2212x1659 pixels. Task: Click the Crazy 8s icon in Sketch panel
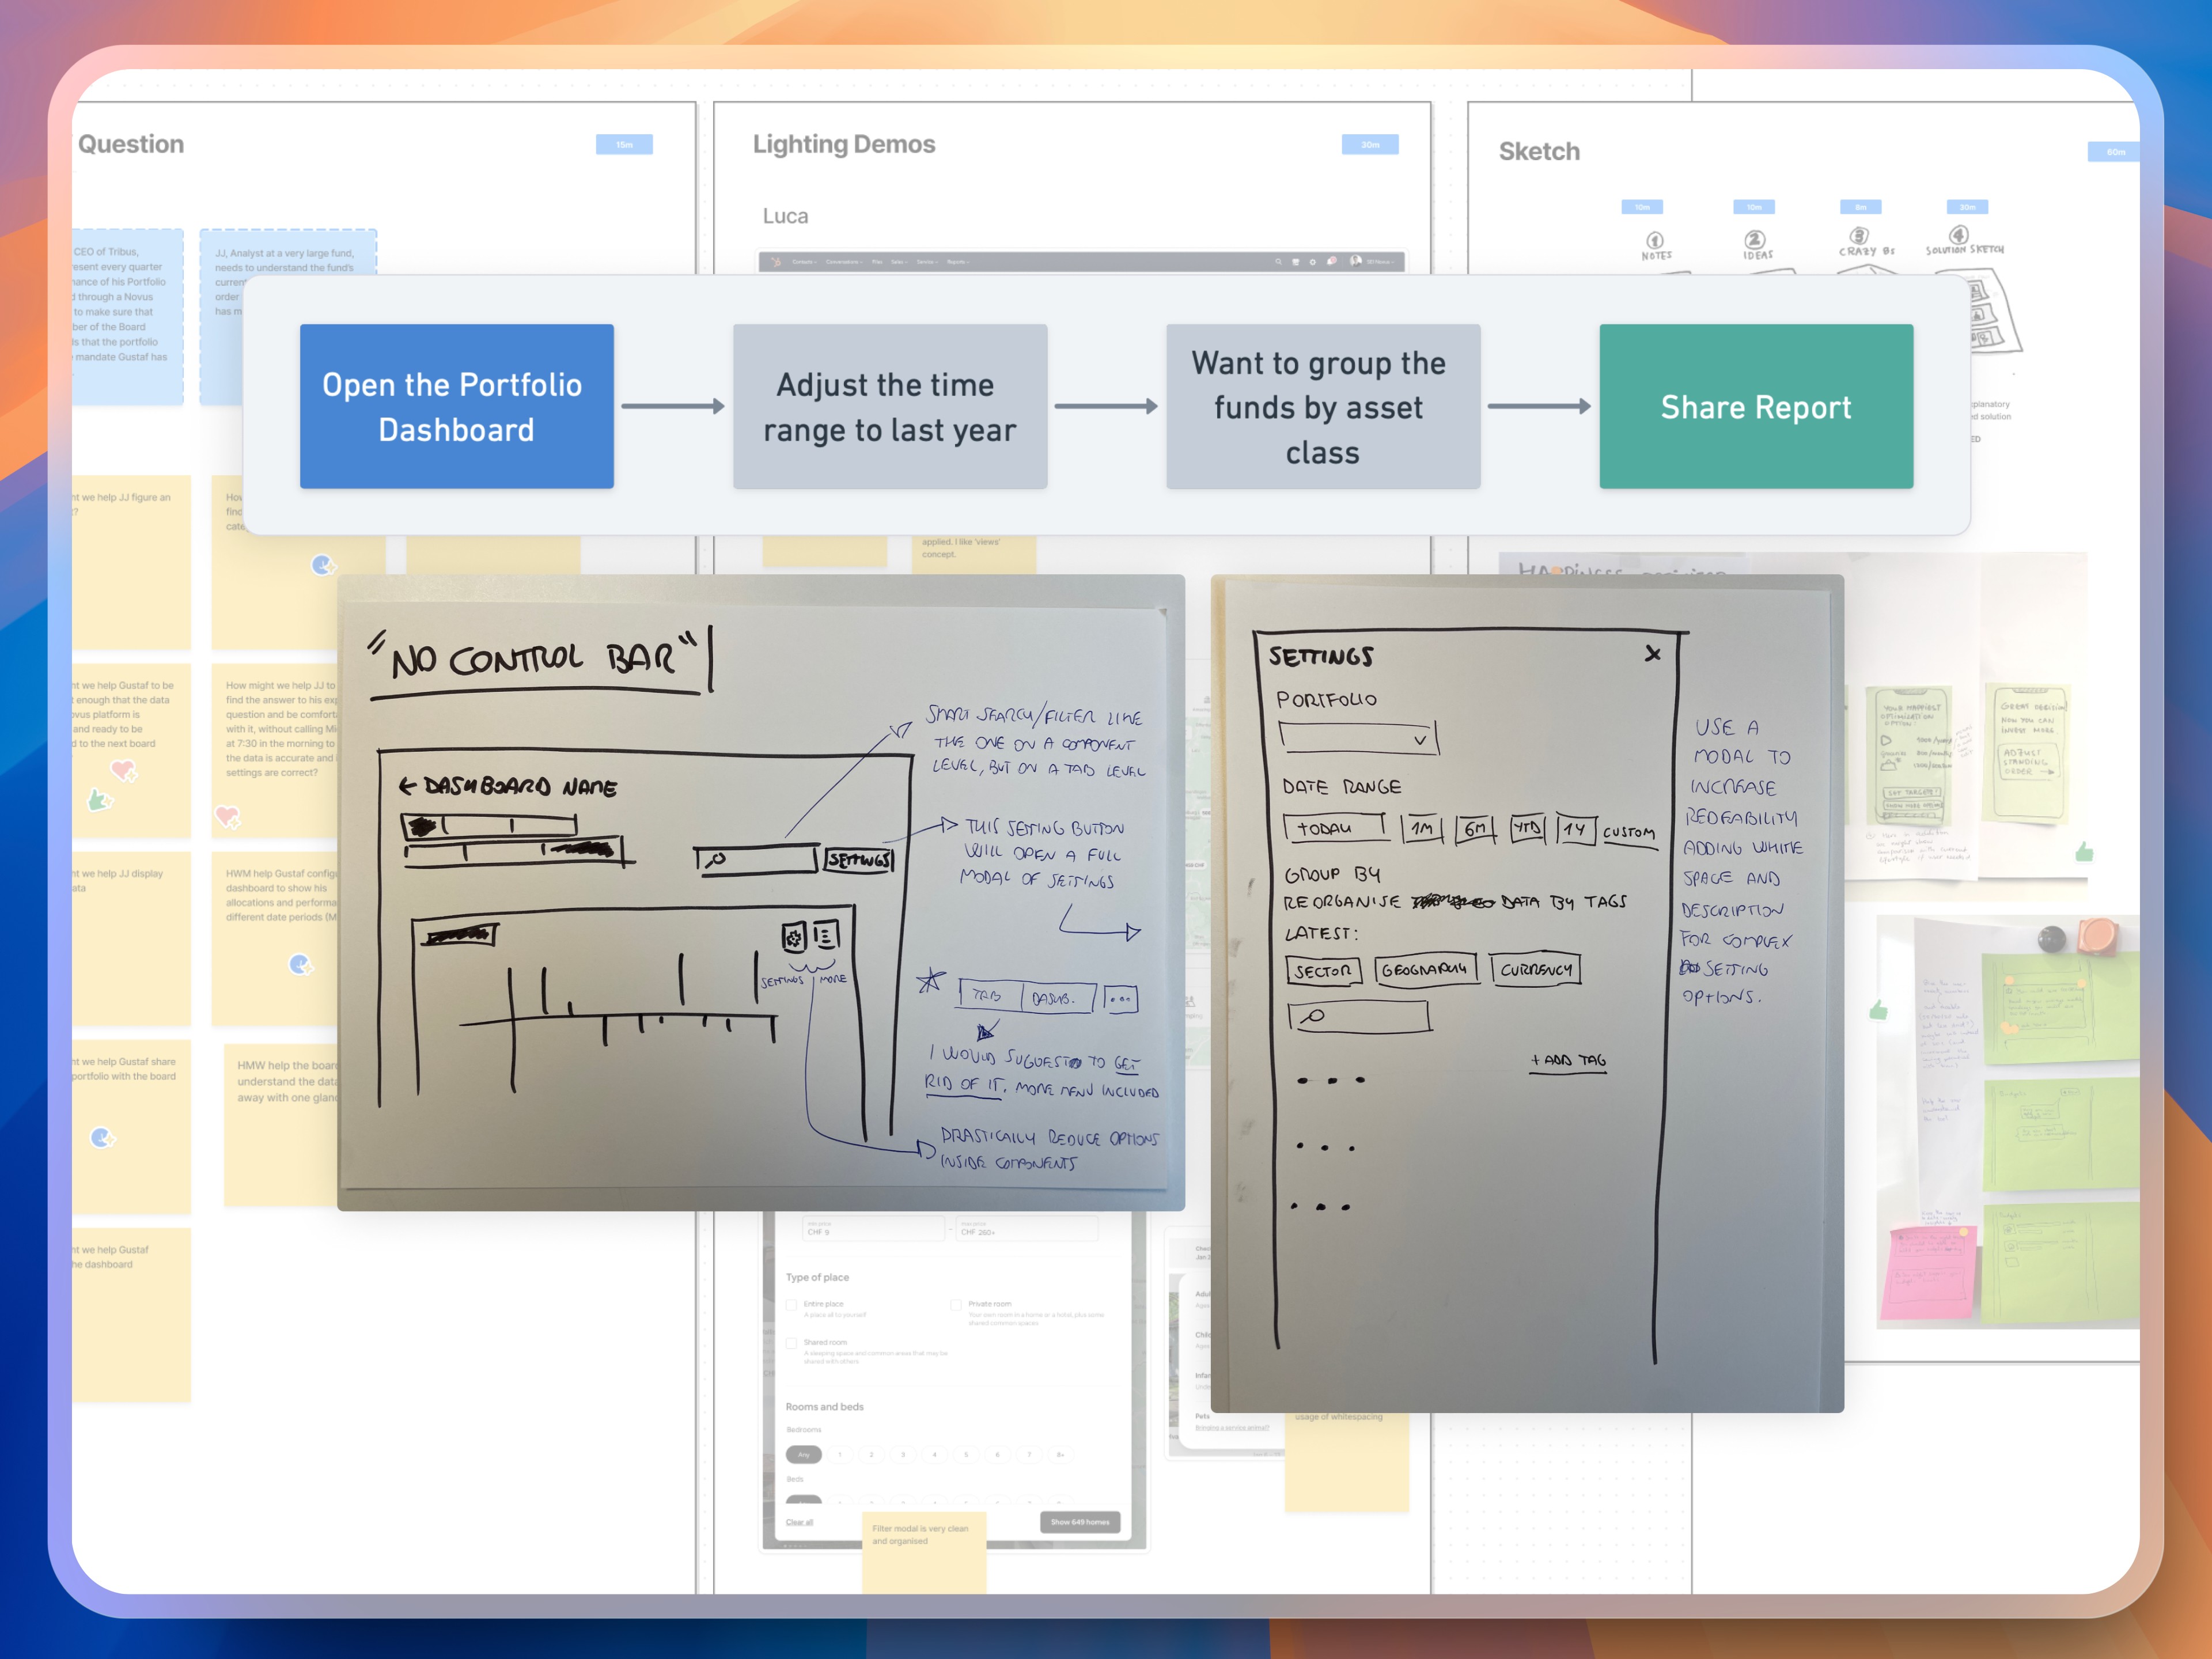[1860, 244]
